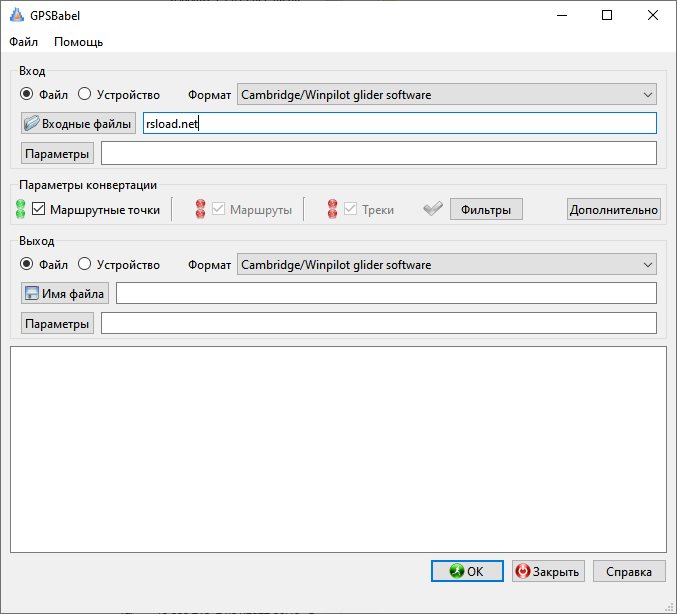Click red status lights beside Маршруты
This screenshot has width=677, height=614.
[x=200, y=209]
